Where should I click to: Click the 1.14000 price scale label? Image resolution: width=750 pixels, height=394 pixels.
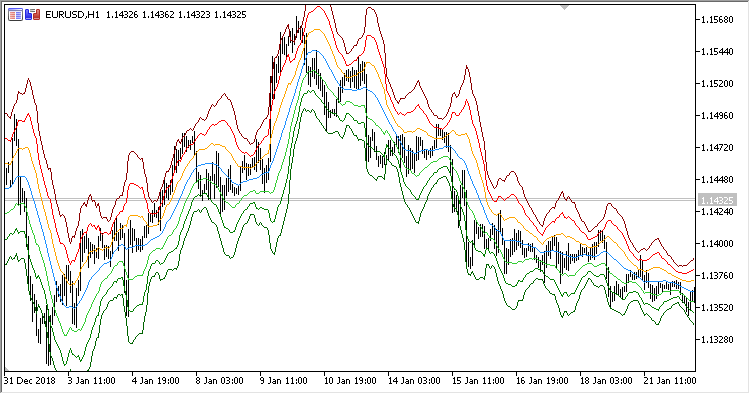pos(717,244)
